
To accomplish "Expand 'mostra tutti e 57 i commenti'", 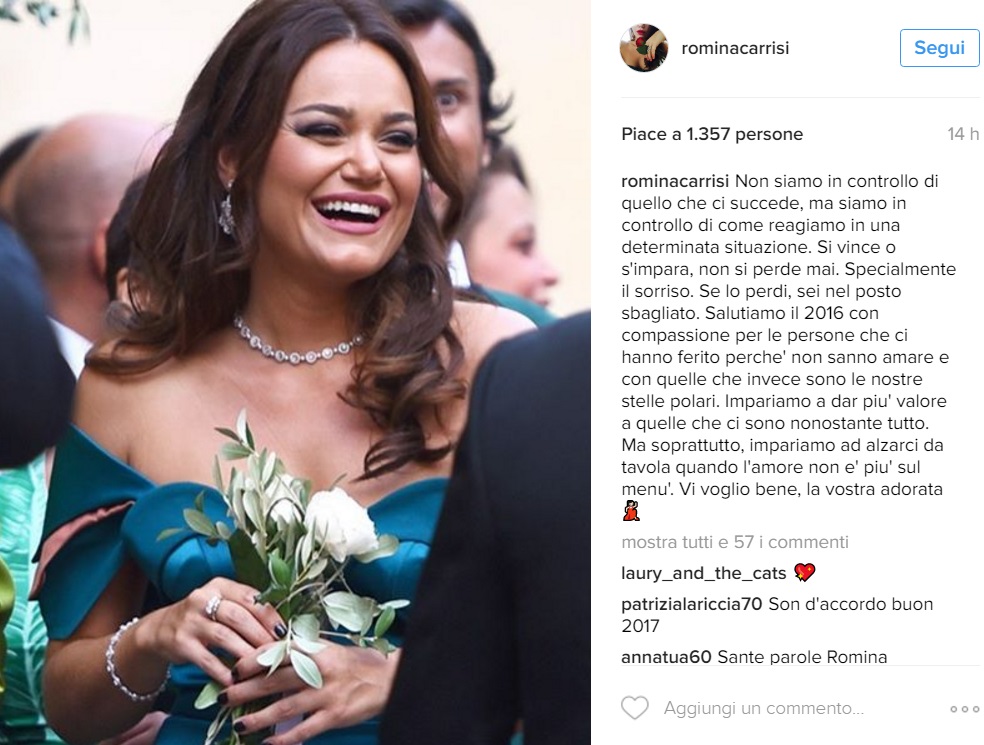I will pos(735,542).
